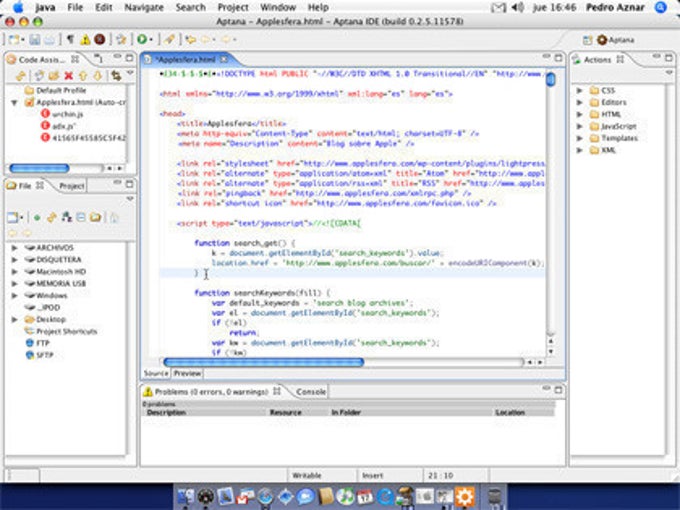Viewport: 680px width, 510px height.
Task: Open the New wizard dropdown arrow
Action: click(x=23, y=40)
